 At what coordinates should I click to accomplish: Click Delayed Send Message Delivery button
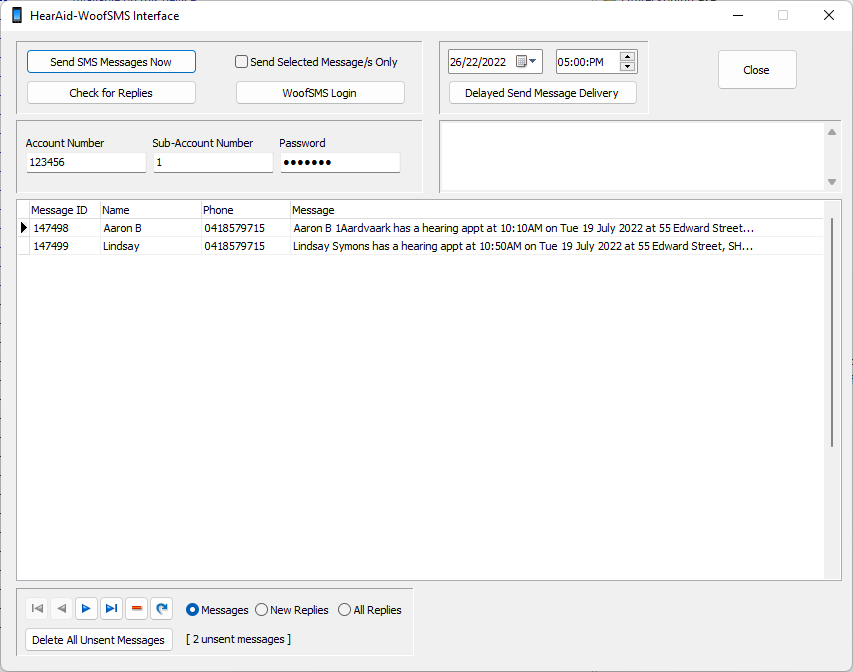click(542, 93)
